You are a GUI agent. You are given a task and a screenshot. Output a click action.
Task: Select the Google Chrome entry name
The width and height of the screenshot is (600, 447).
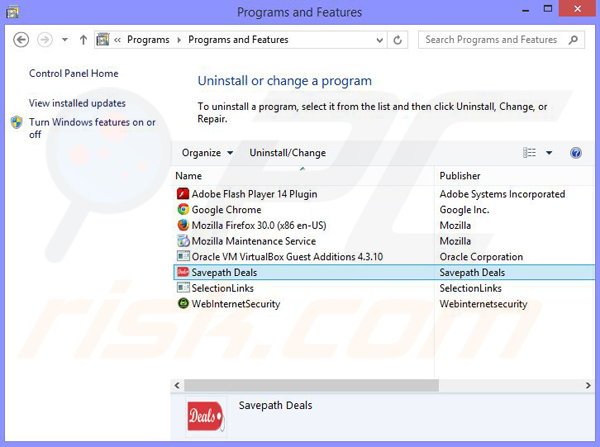tap(227, 210)
